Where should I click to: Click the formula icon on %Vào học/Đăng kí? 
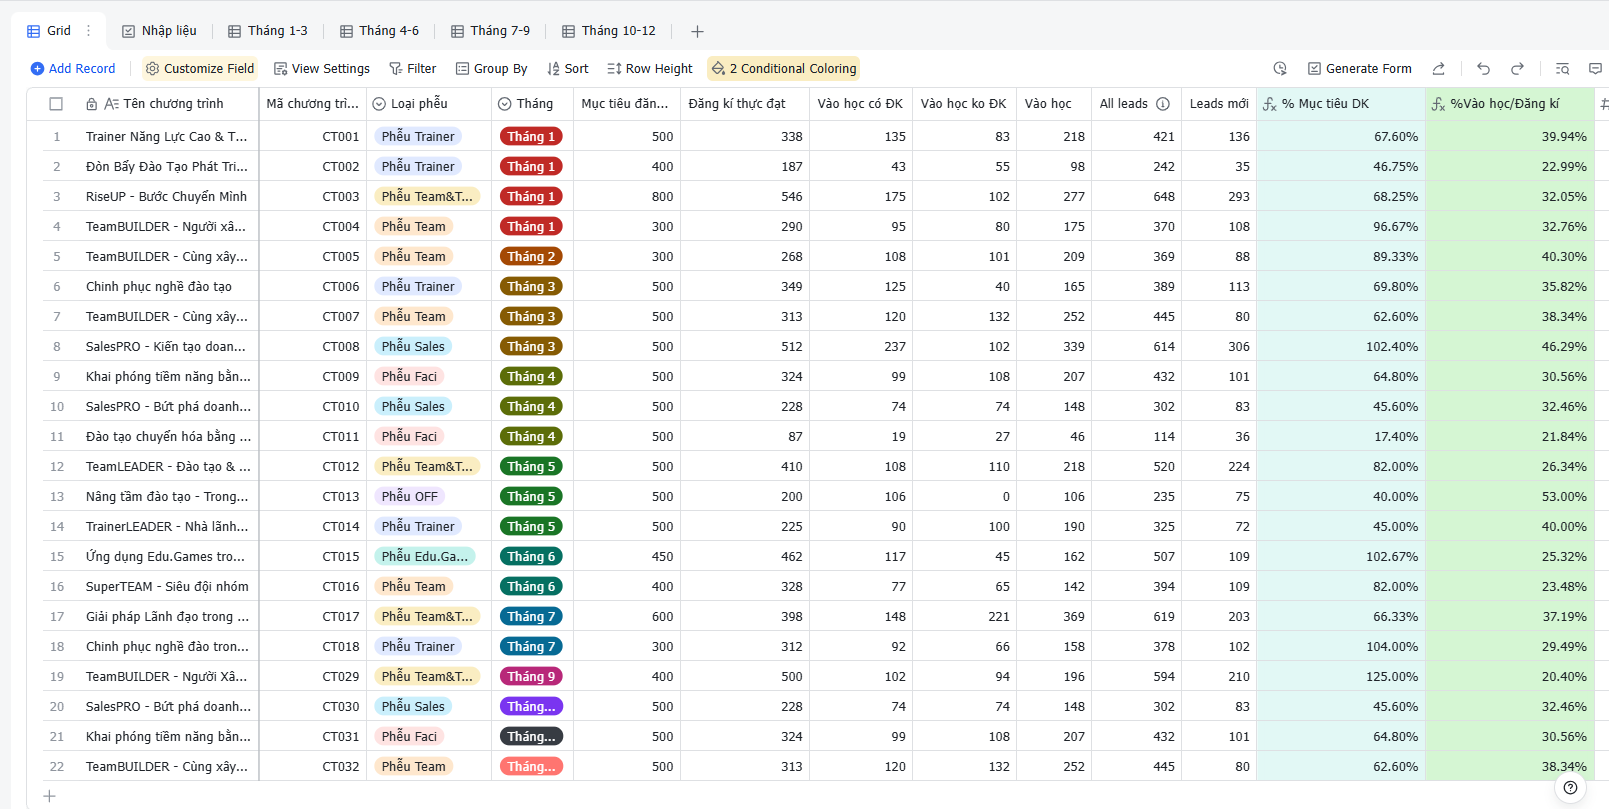(x=1438, y=104)
